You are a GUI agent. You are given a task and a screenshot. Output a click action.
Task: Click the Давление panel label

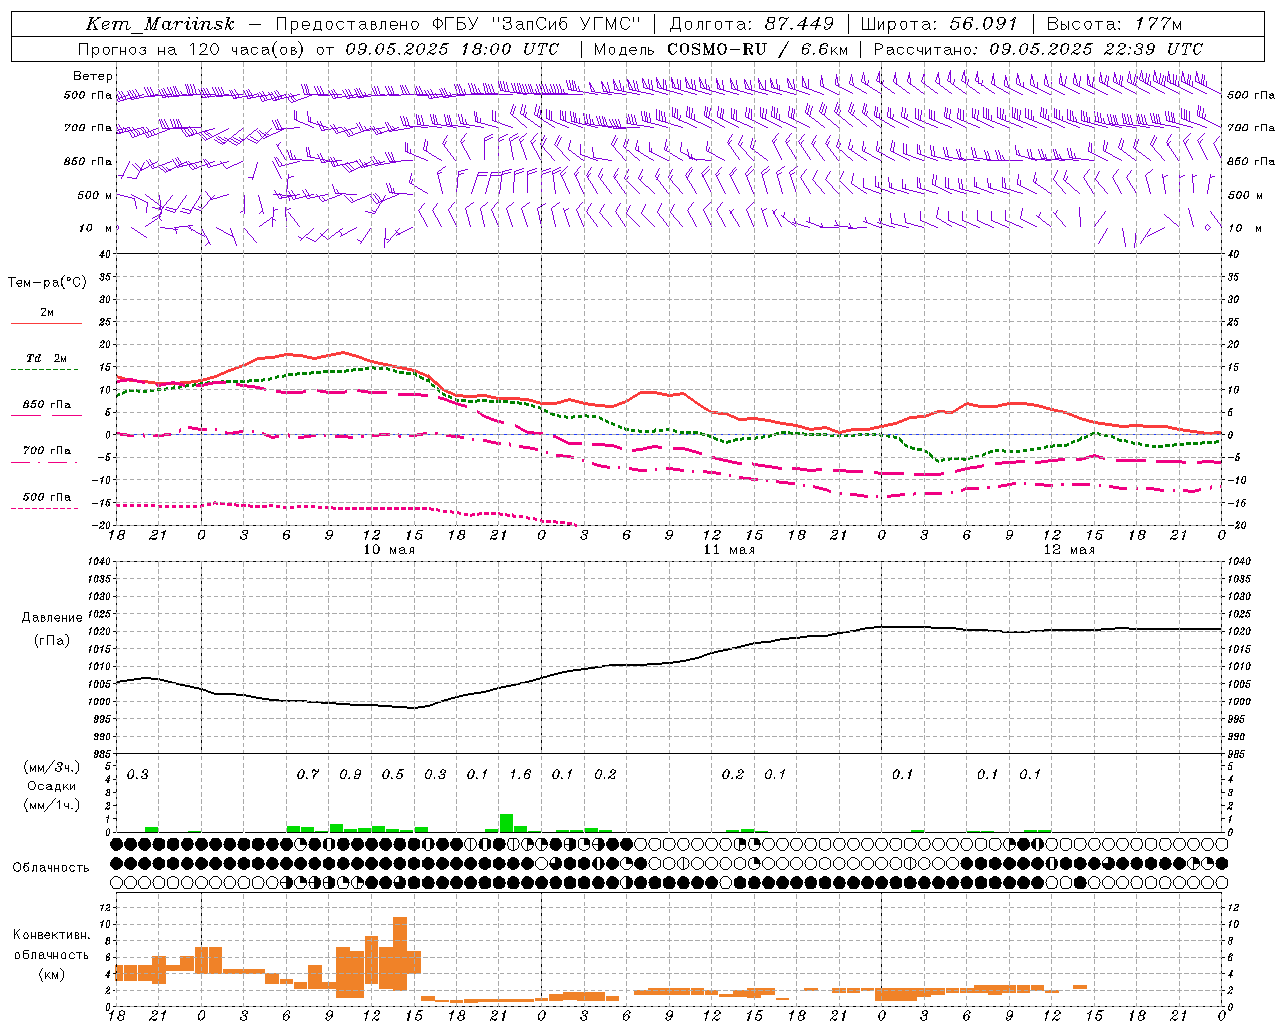coord(52,618)
